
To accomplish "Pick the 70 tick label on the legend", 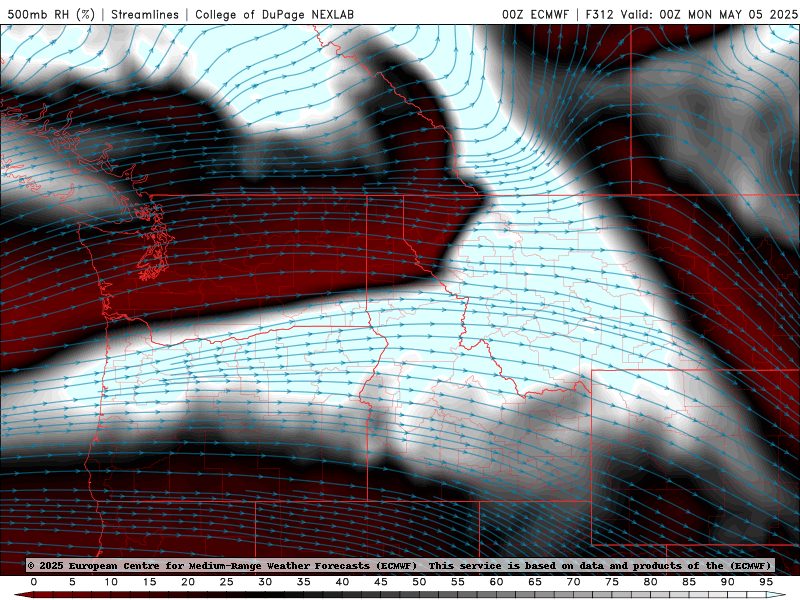I will pyautogui.click(x=573, y=582).
